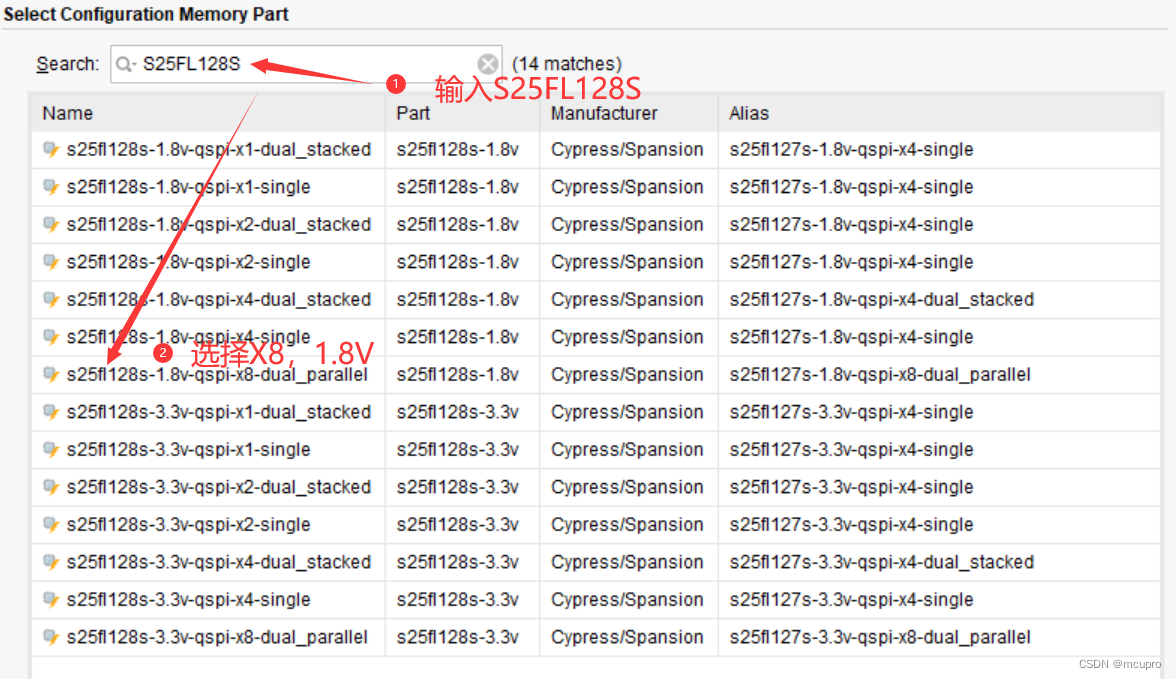1176x679 pixels.
Task: Click Cypress/Spansion in 1.8v-qspi-x2-single row
Action: click(627, 262)
